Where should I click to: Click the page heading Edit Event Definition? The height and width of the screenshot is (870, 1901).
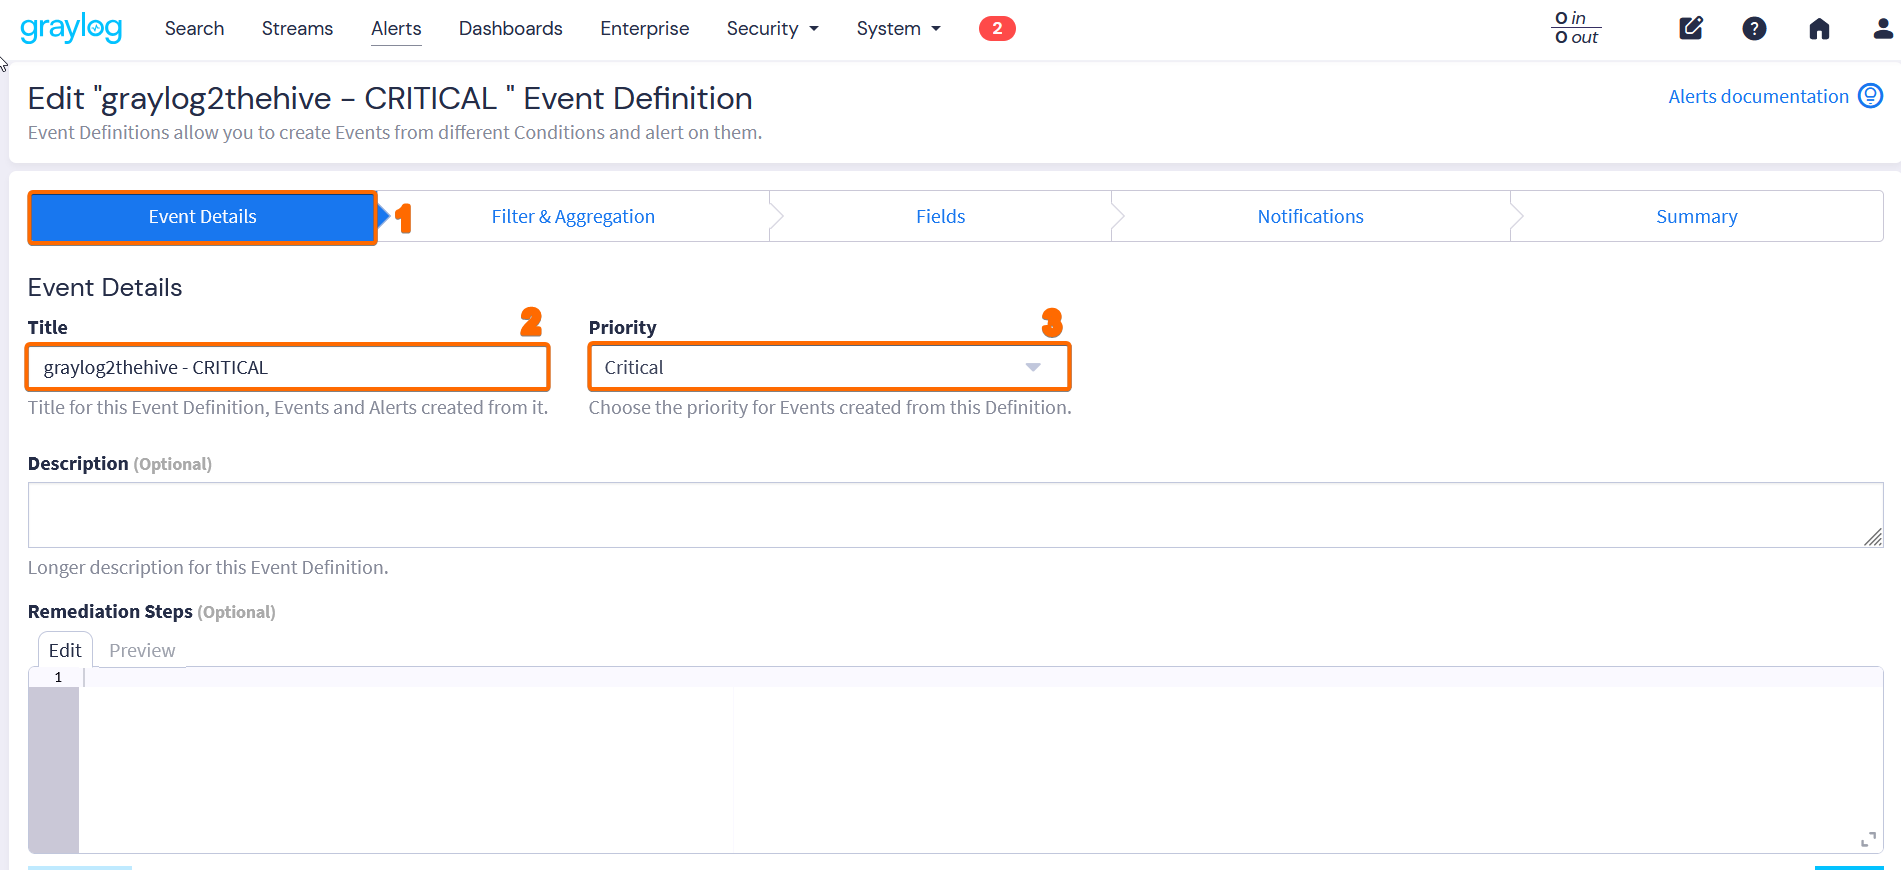[390, 98]
